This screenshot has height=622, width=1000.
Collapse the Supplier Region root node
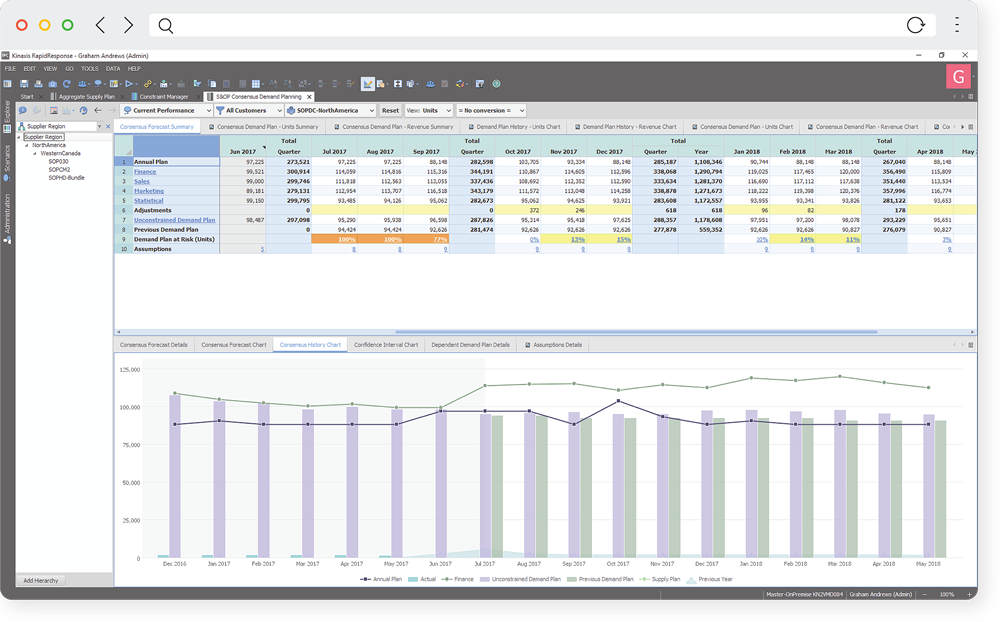pos(19,137)
